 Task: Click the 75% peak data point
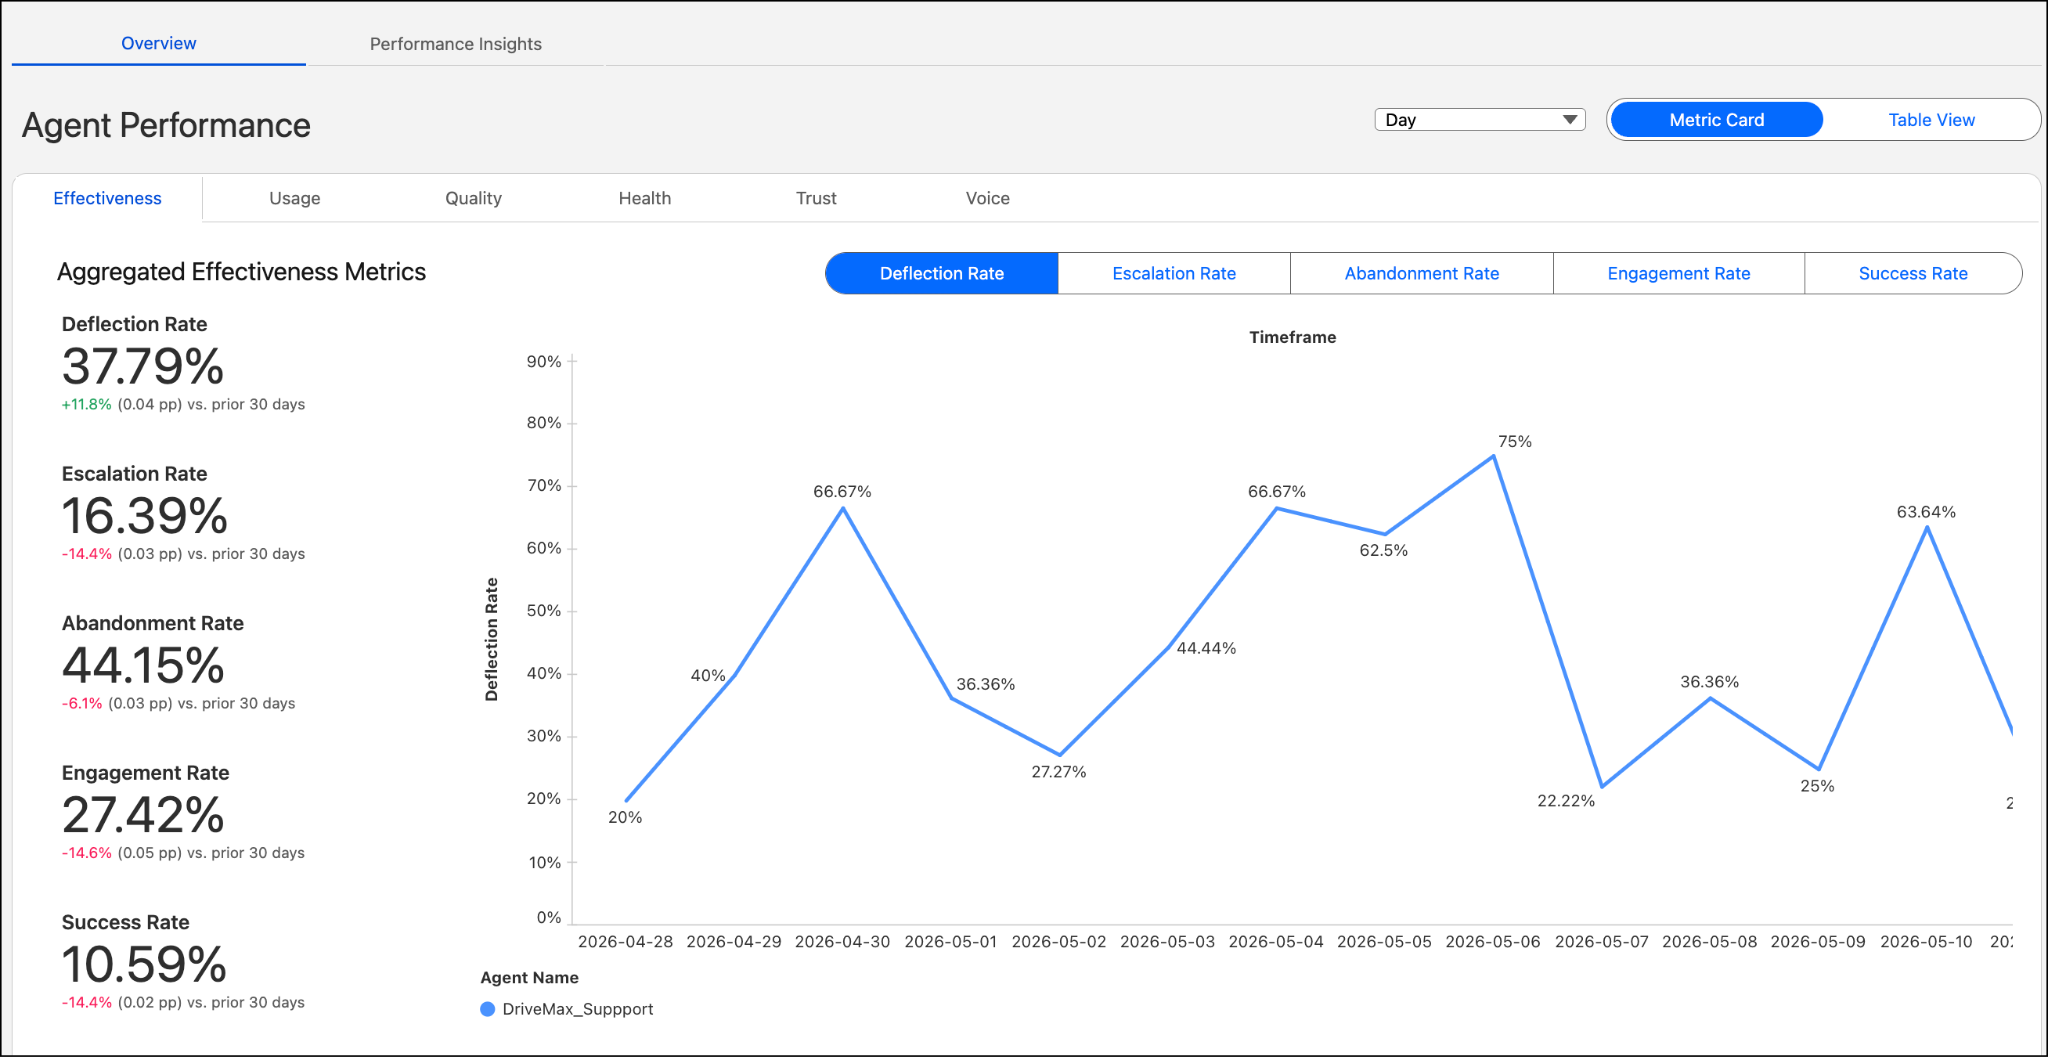[1493, 456]
